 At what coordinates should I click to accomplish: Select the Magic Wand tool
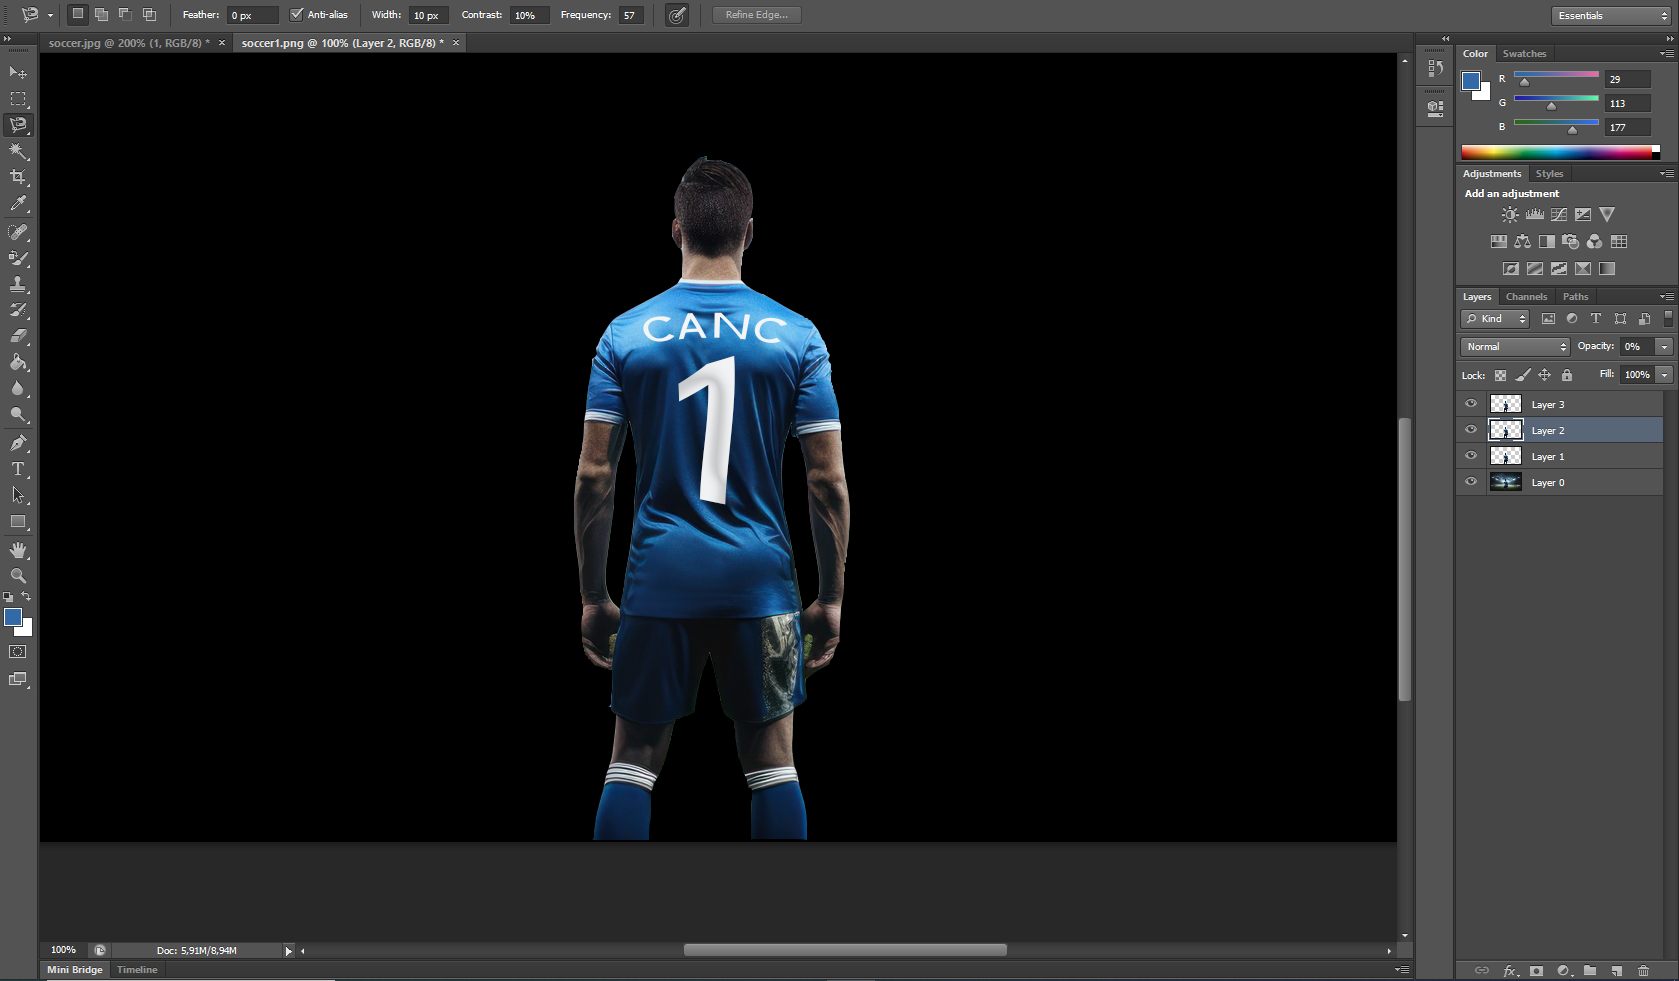coord(18,151)
